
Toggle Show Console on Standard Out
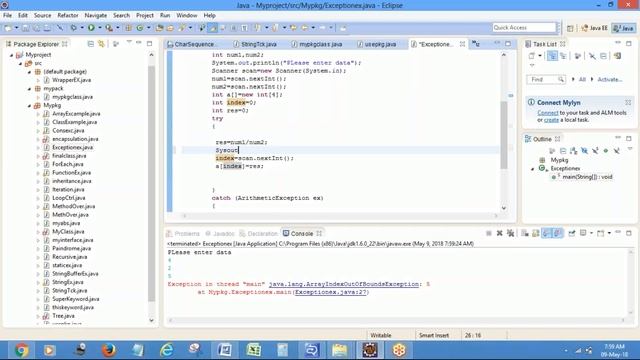tap(547, 233)
